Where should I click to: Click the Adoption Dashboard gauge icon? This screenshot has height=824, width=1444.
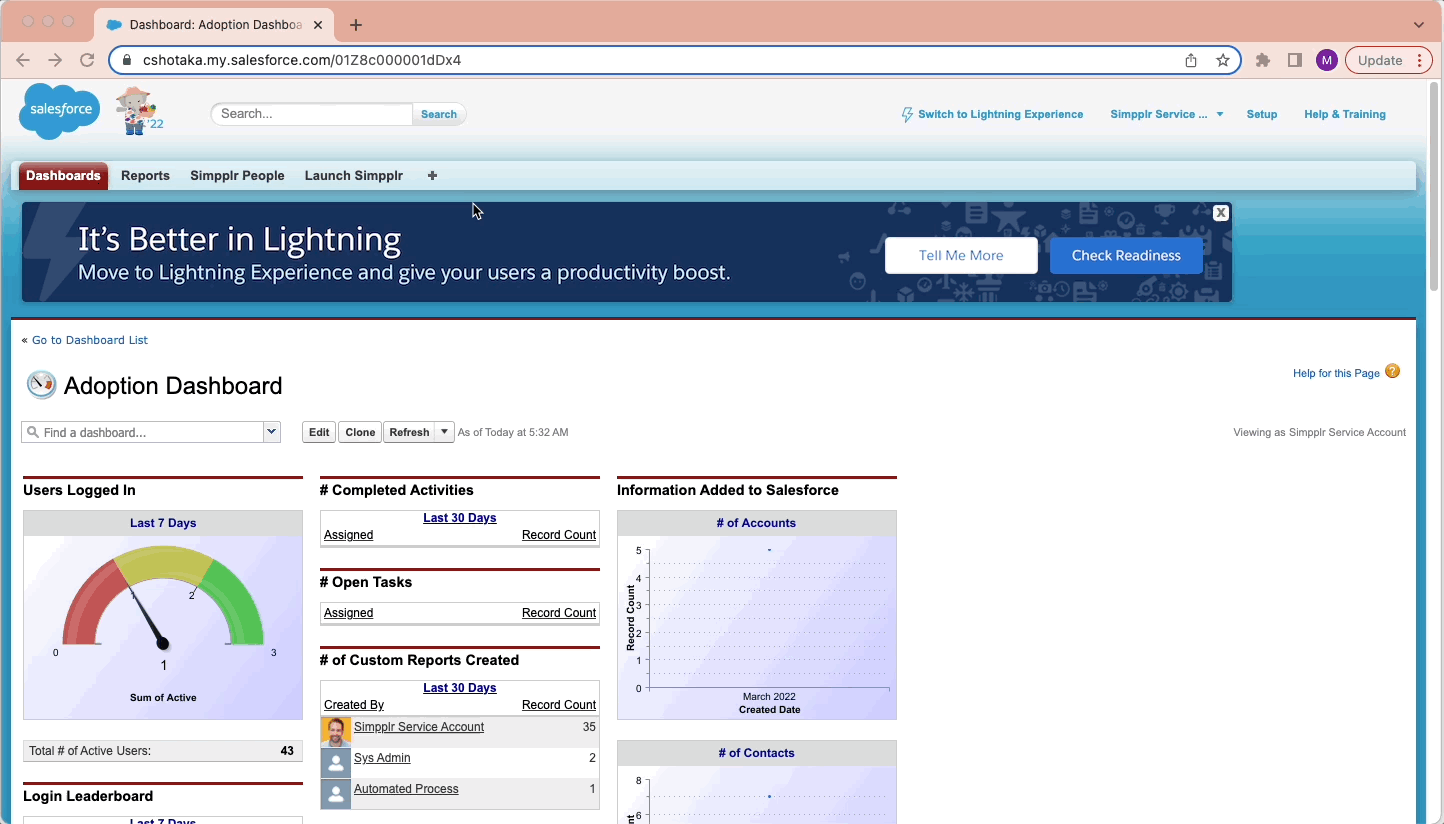pos(41,385)
